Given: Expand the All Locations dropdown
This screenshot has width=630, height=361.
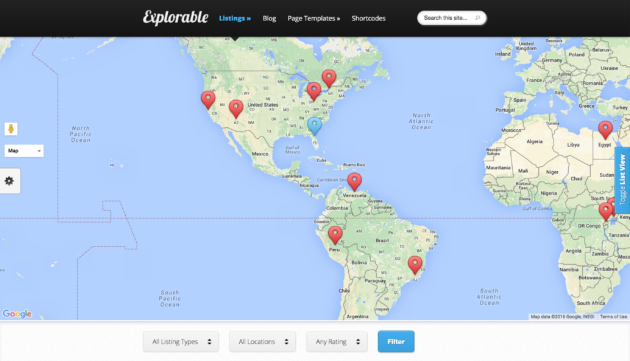Looking at the screenshot, I should coord(262,342).
